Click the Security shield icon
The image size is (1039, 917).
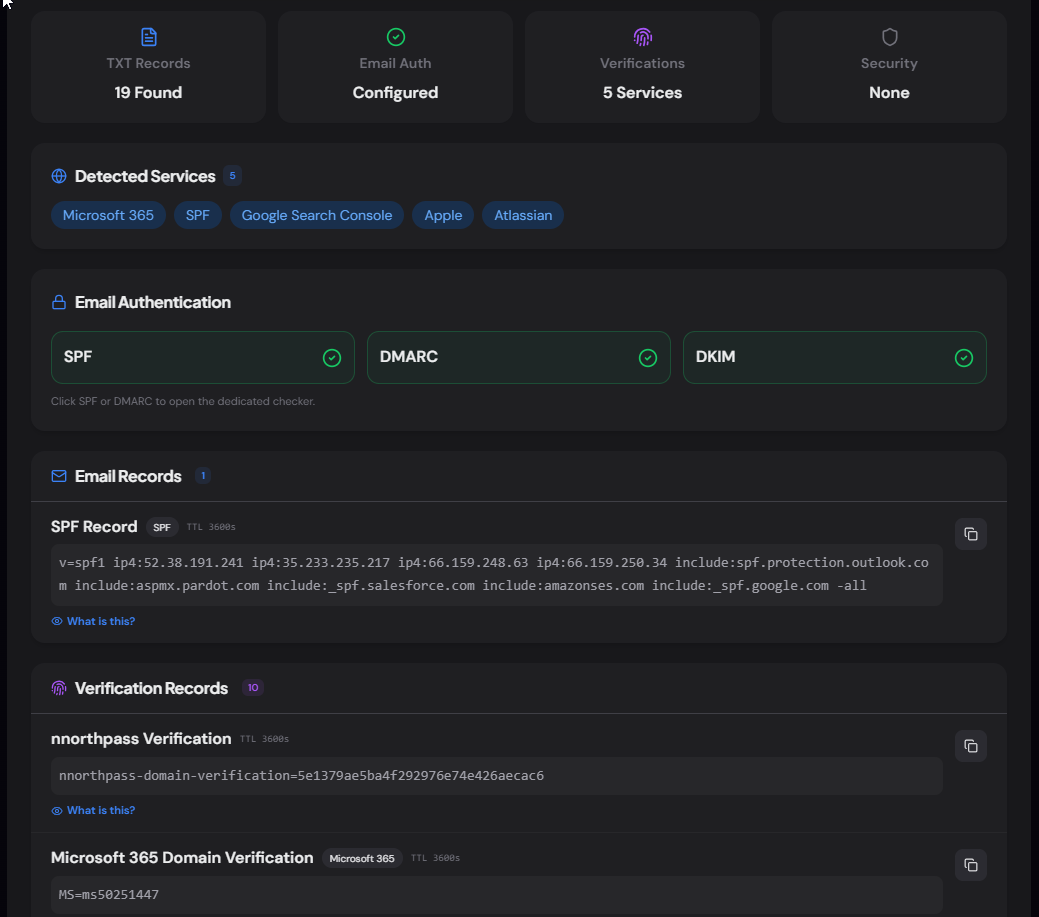point(889,37)
